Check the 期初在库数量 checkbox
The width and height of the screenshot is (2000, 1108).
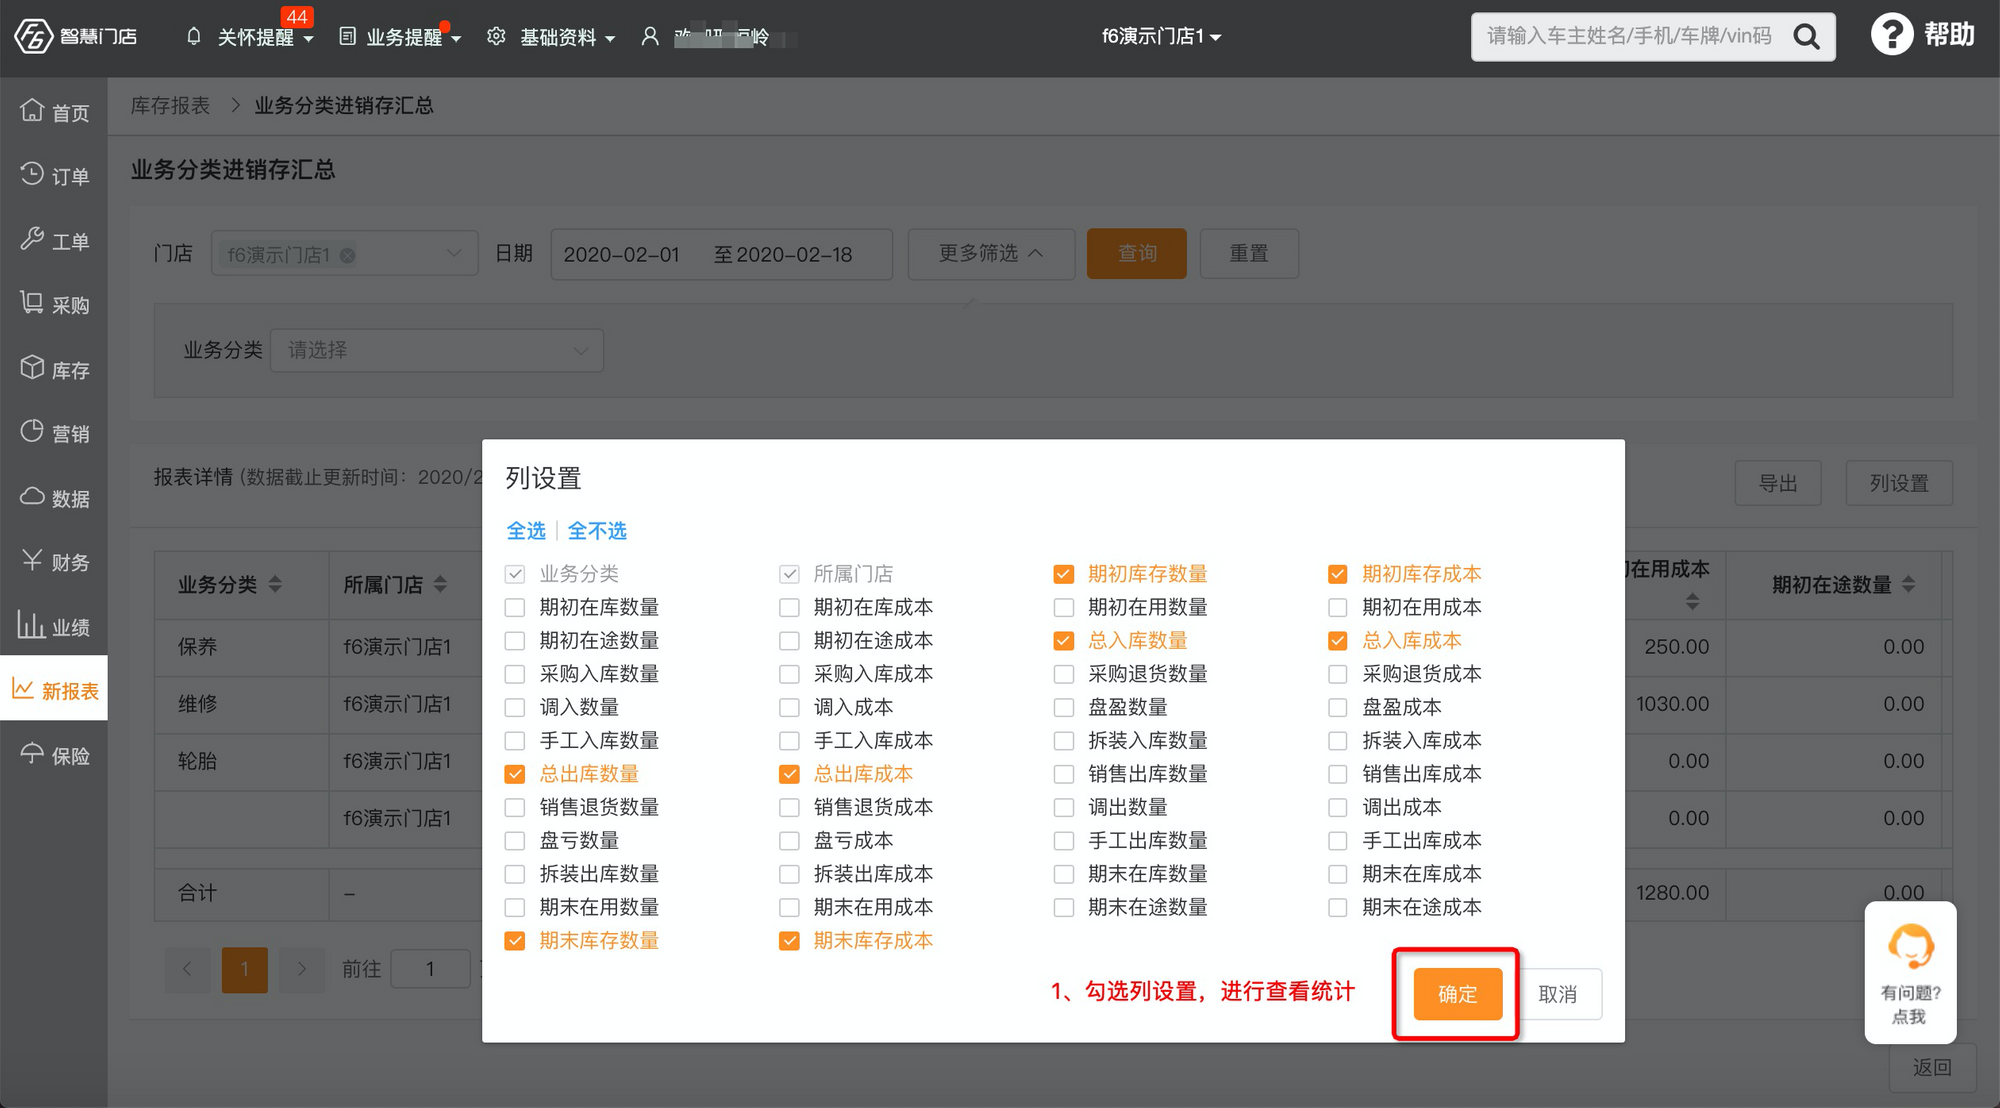(515, 607)
